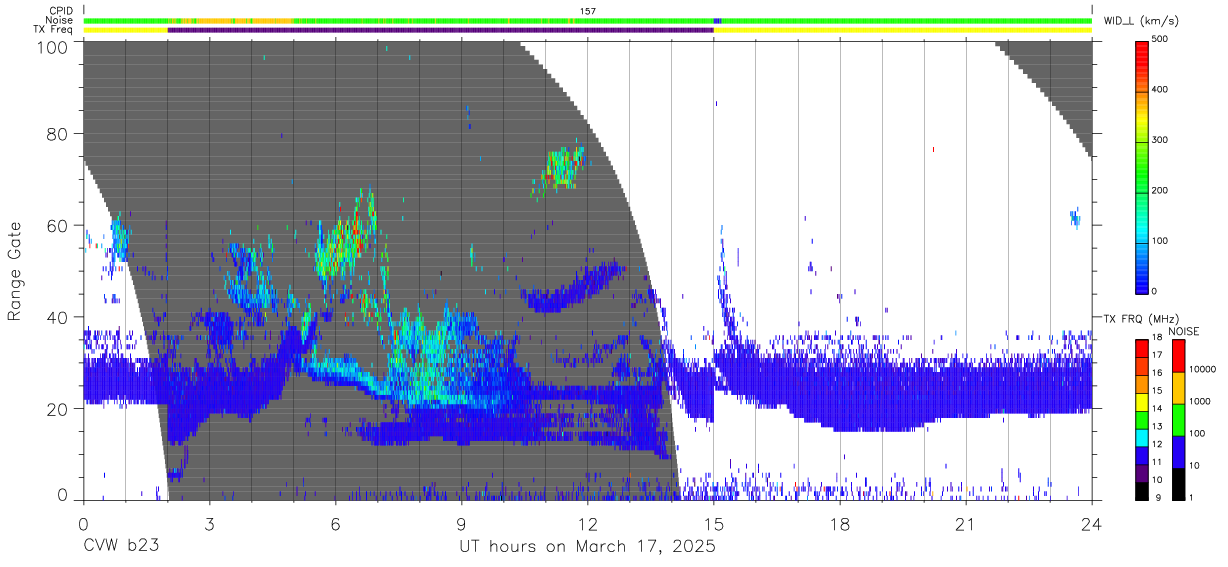Screen dimensions: 1228x567
Task: Click the small echo patch near gate 62, 23.7 UT
Action: (1075, 217)
